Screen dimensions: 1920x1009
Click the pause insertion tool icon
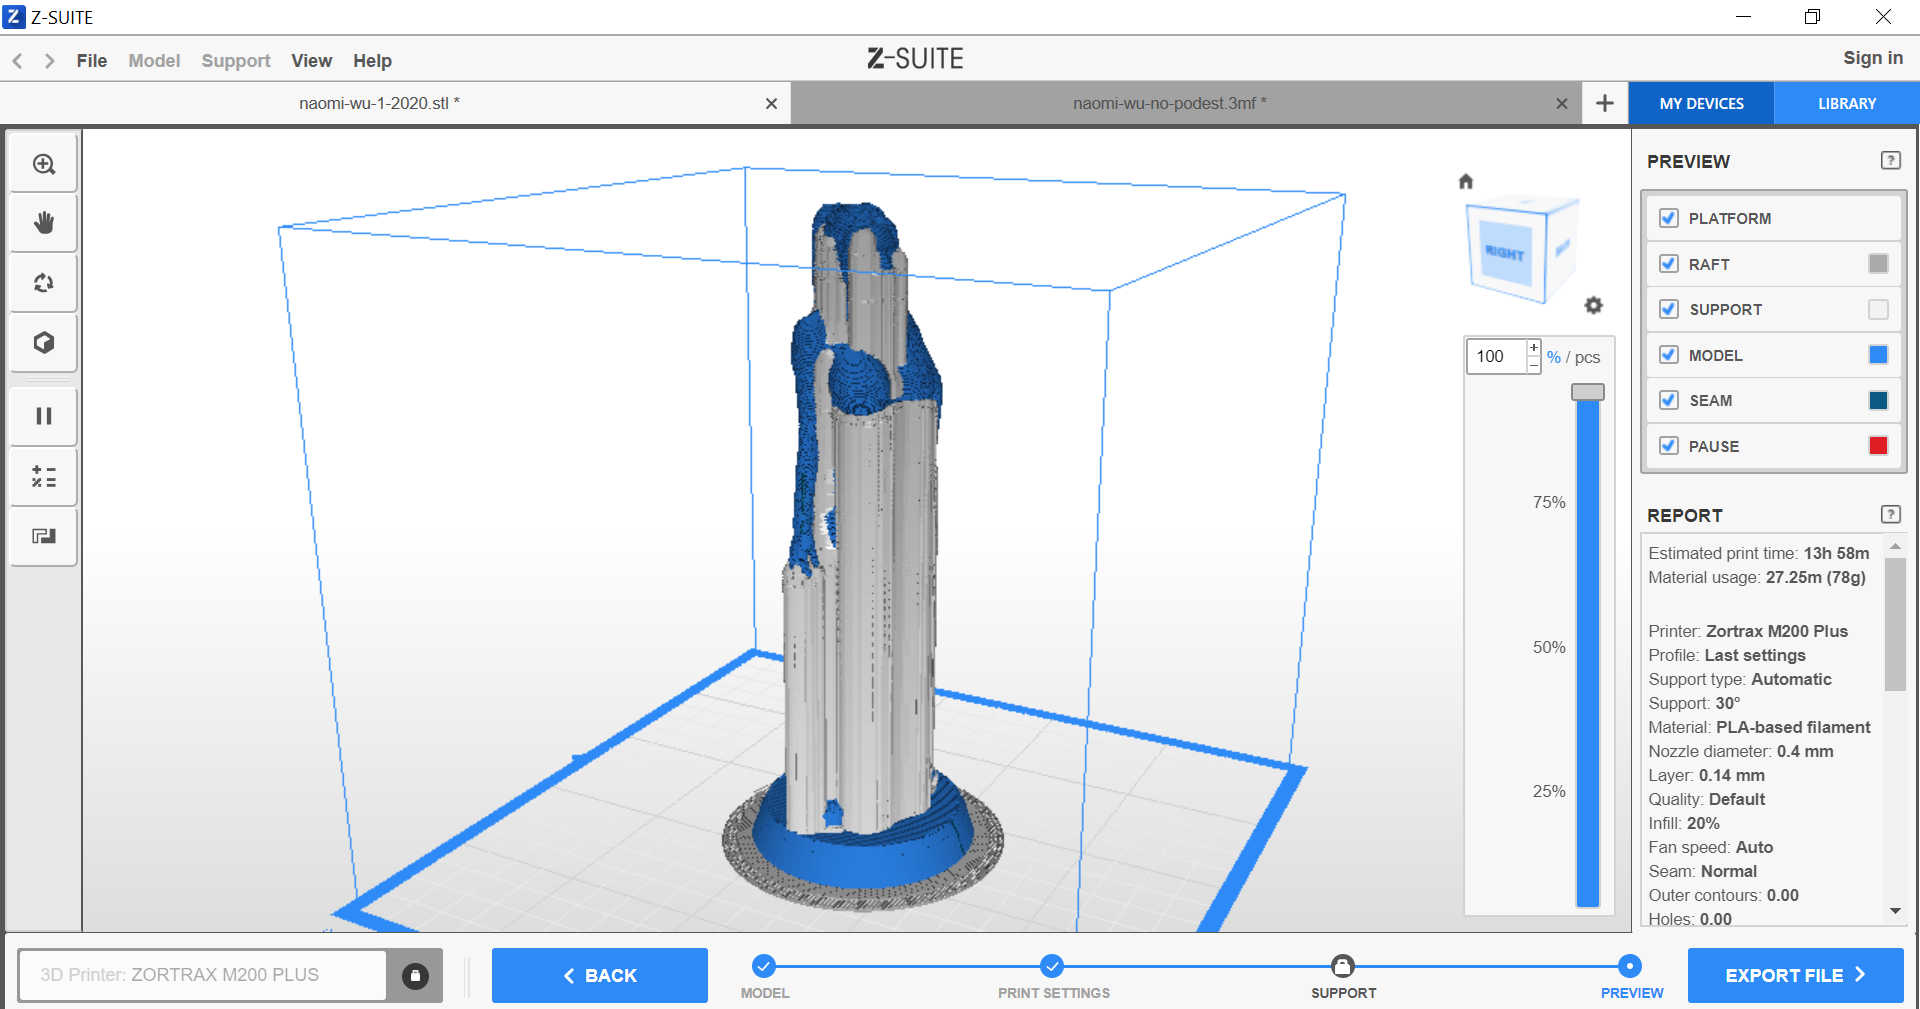click(x=44, y=416)
